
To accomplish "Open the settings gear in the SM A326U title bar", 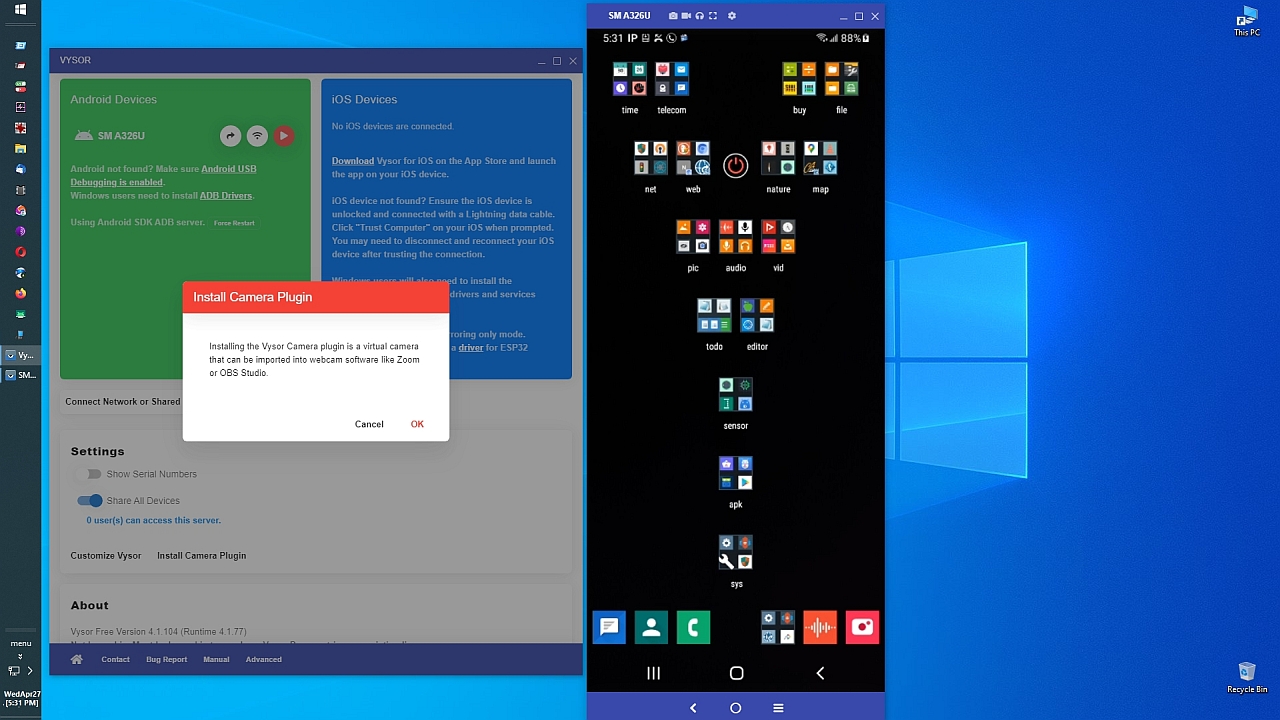I will coord(732,16).
